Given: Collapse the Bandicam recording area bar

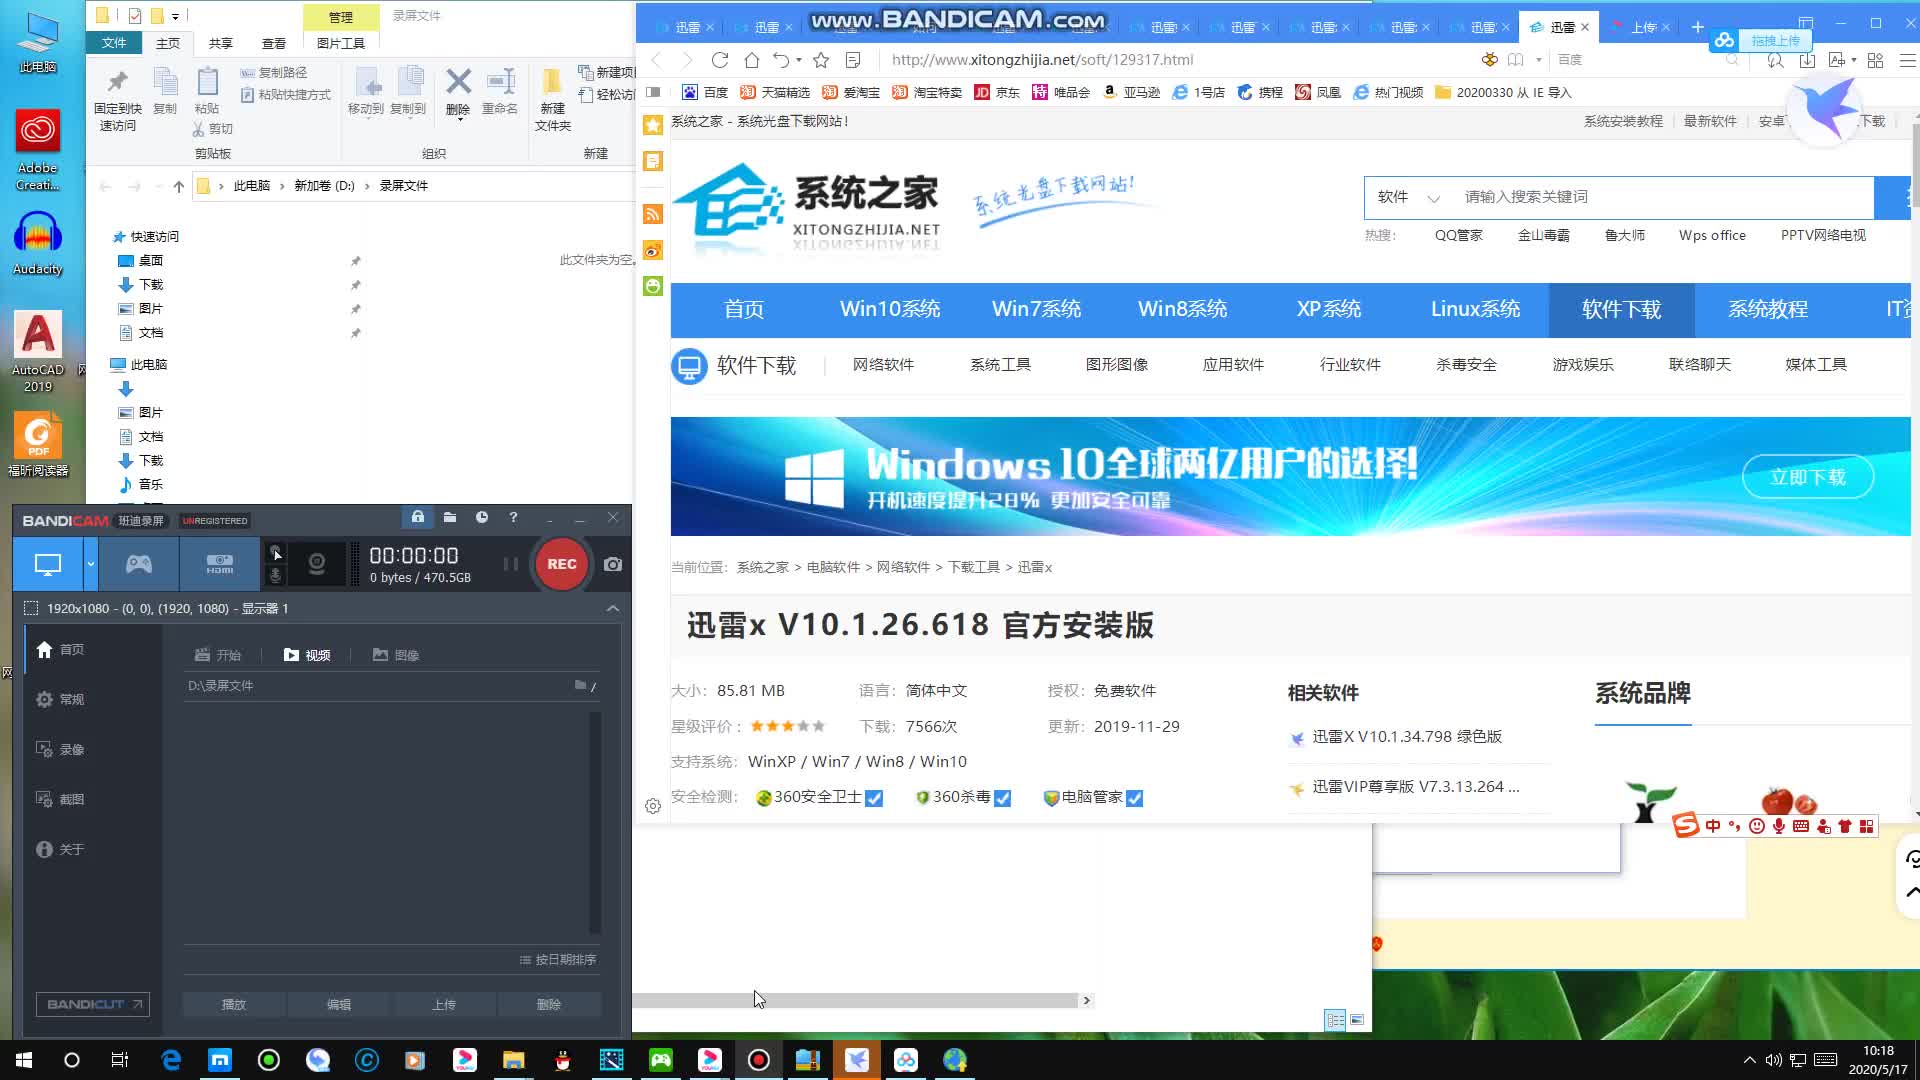Looking at the screenshot, I should click(x=612, y=608).
